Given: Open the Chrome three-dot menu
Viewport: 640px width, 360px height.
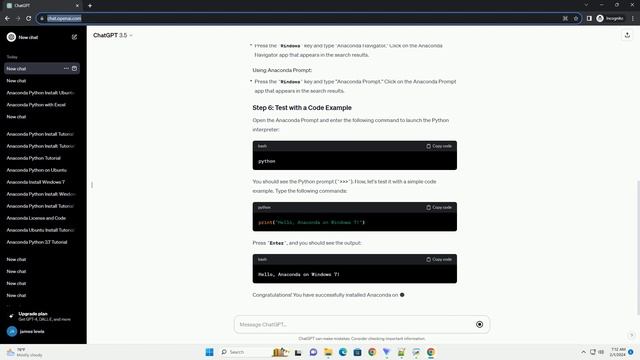Looking at the screenshot, I should (633, 18).
